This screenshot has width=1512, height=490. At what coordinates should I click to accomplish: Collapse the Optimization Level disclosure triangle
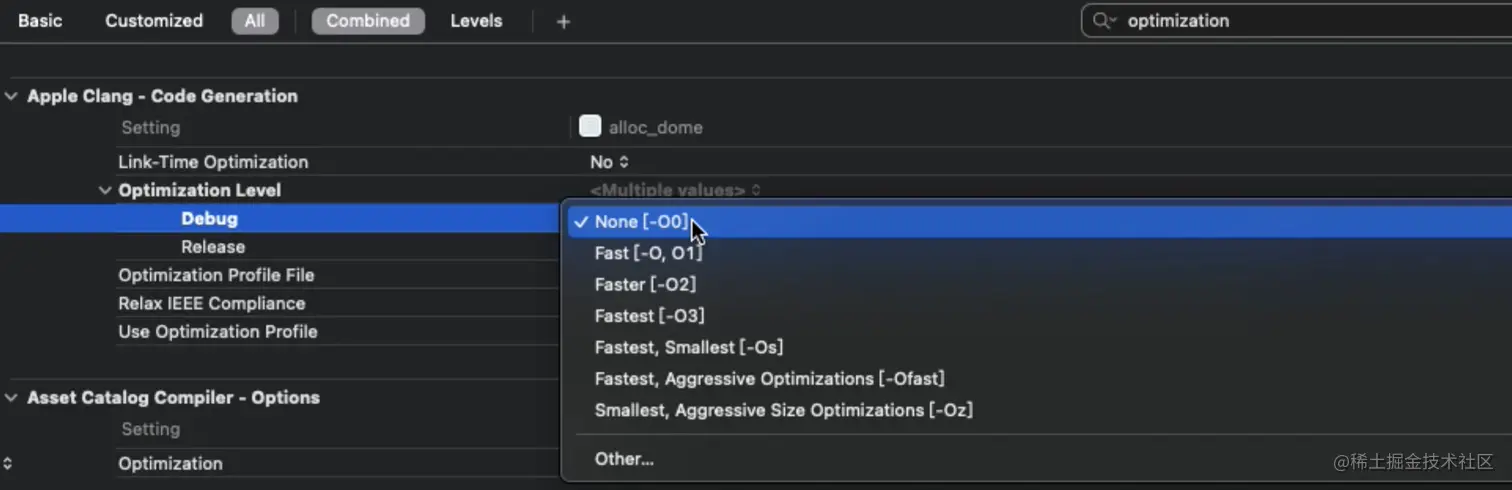[x=105, y=190]
